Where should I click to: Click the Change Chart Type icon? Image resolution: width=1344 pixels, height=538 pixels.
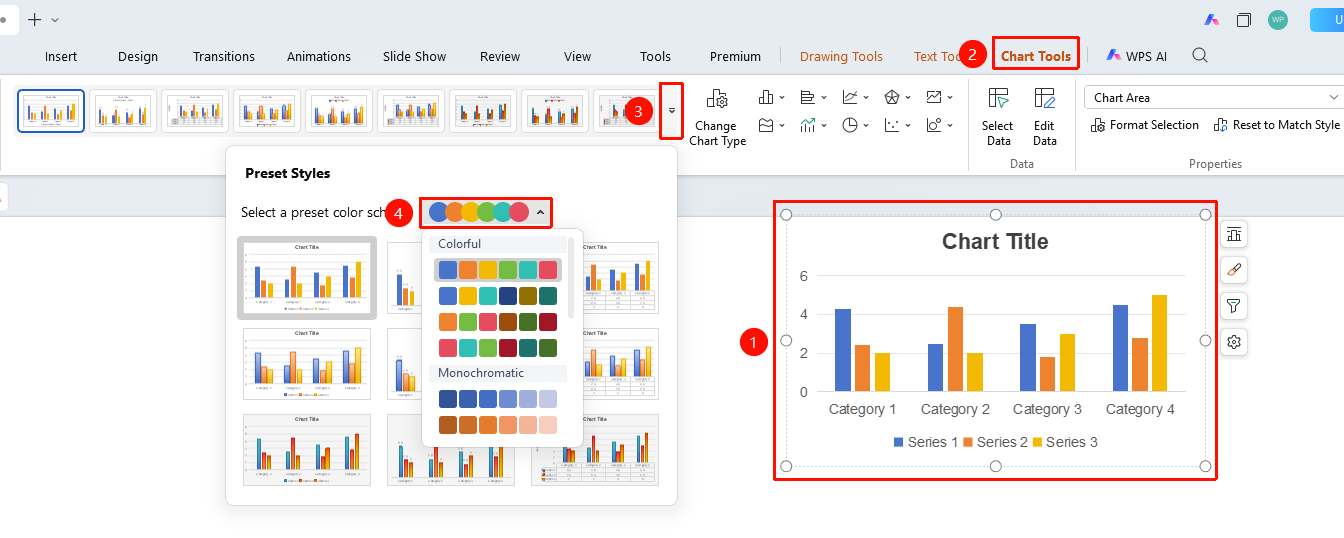(717, 100)
